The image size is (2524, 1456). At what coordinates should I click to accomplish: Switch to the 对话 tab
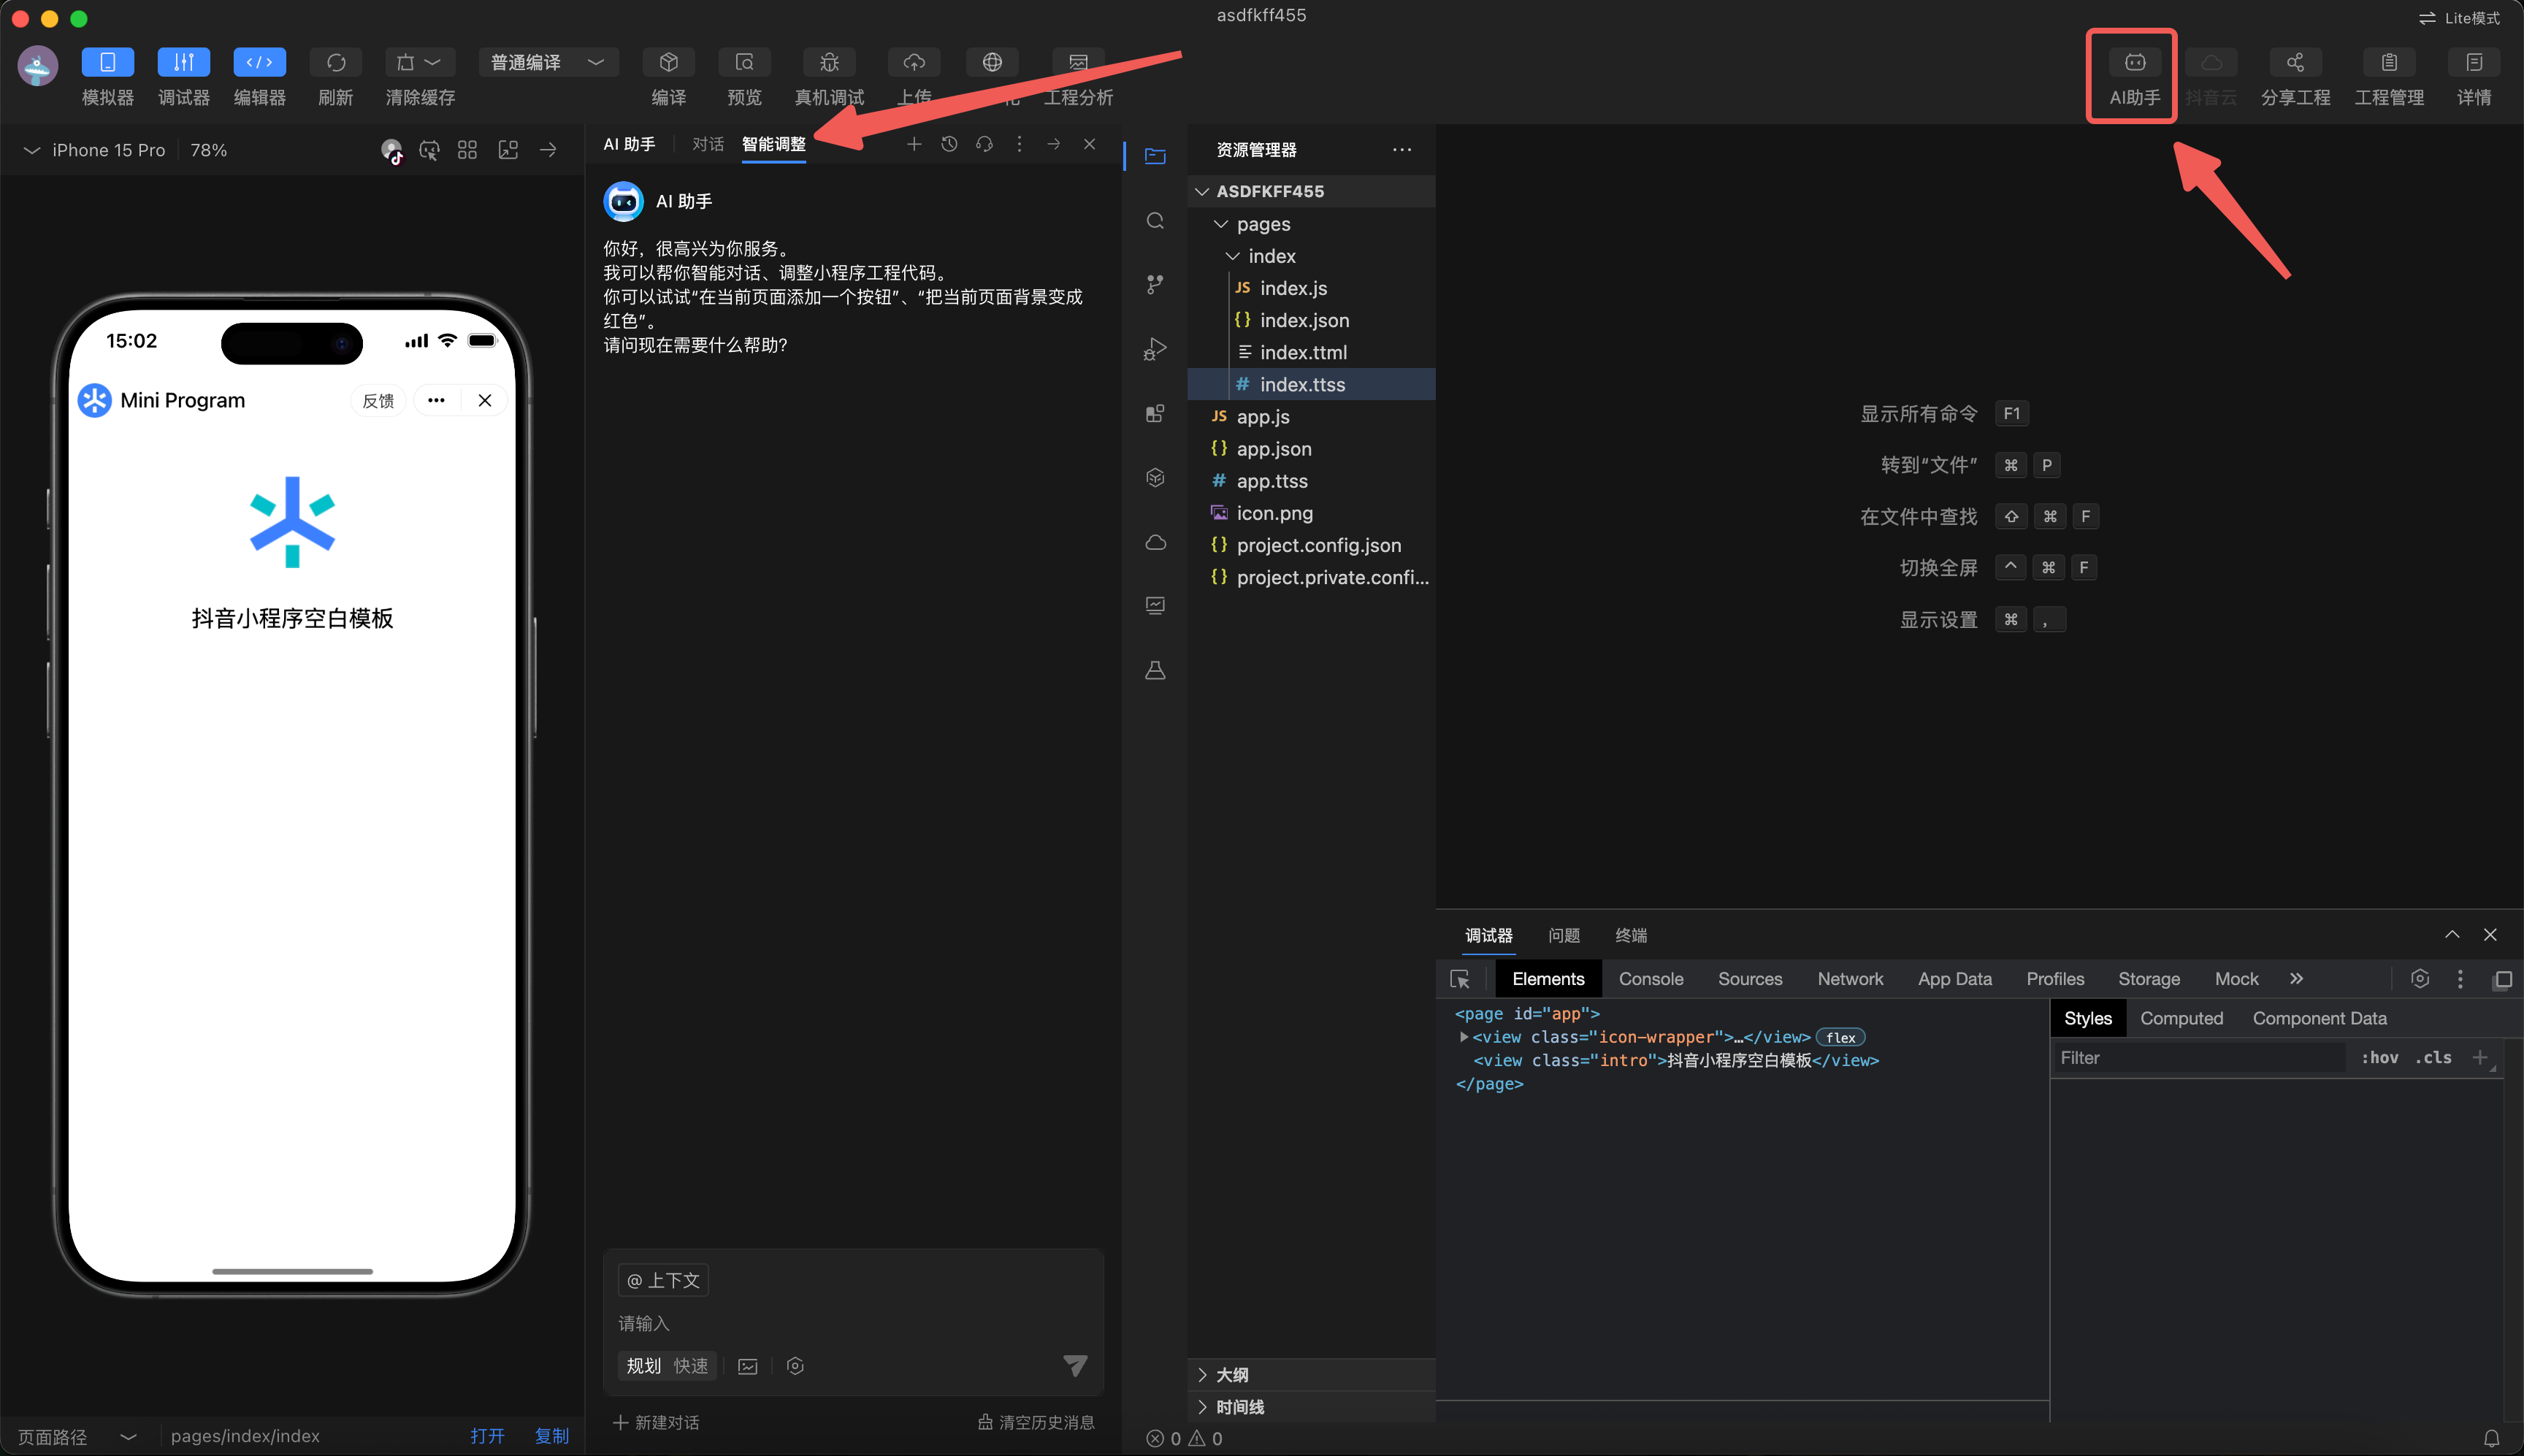pyautogui.click(x=707, y=145)
